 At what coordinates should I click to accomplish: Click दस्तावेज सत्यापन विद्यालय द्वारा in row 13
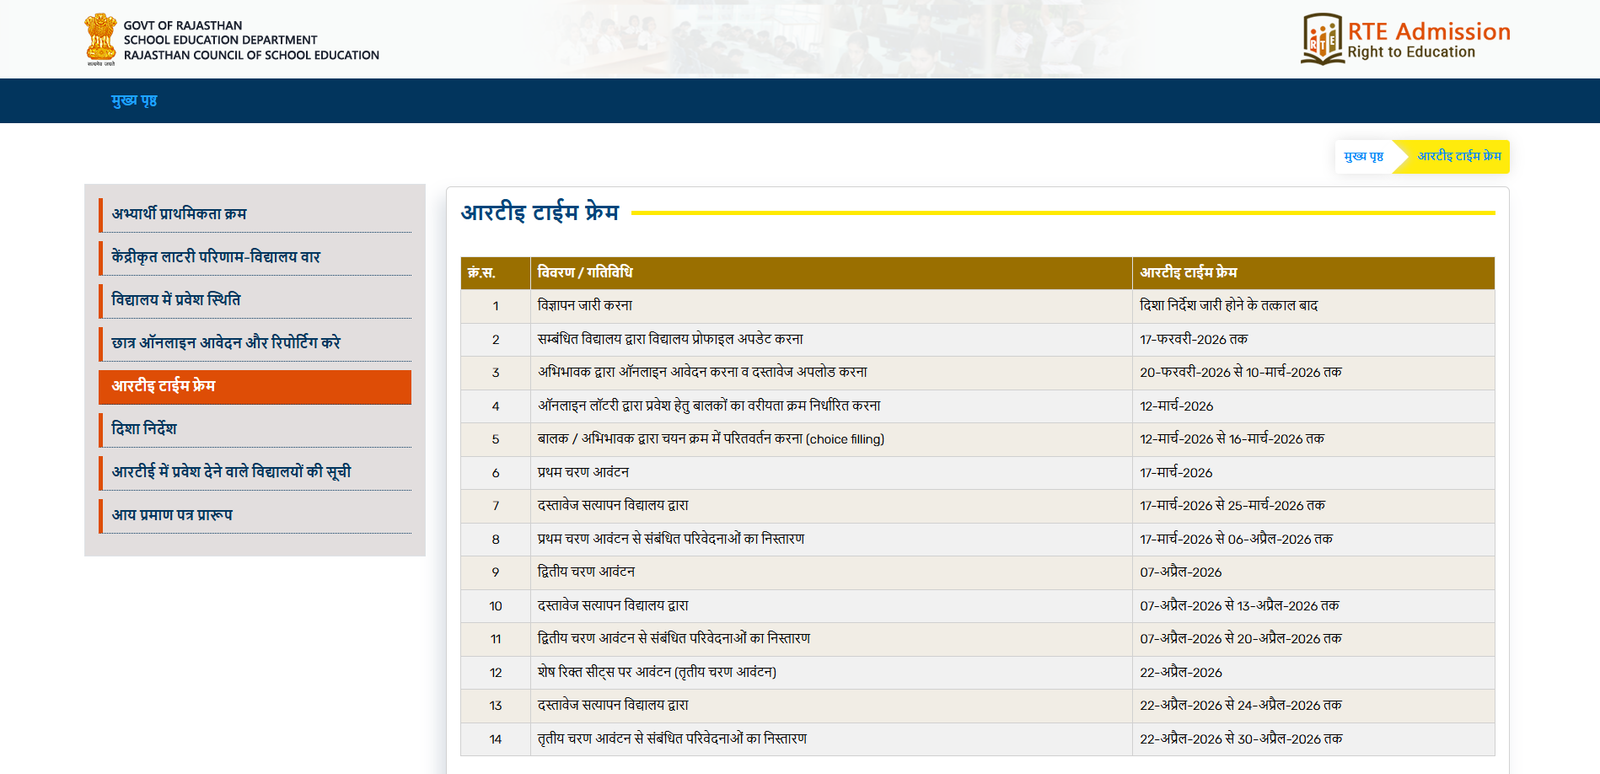pos(613,706)
